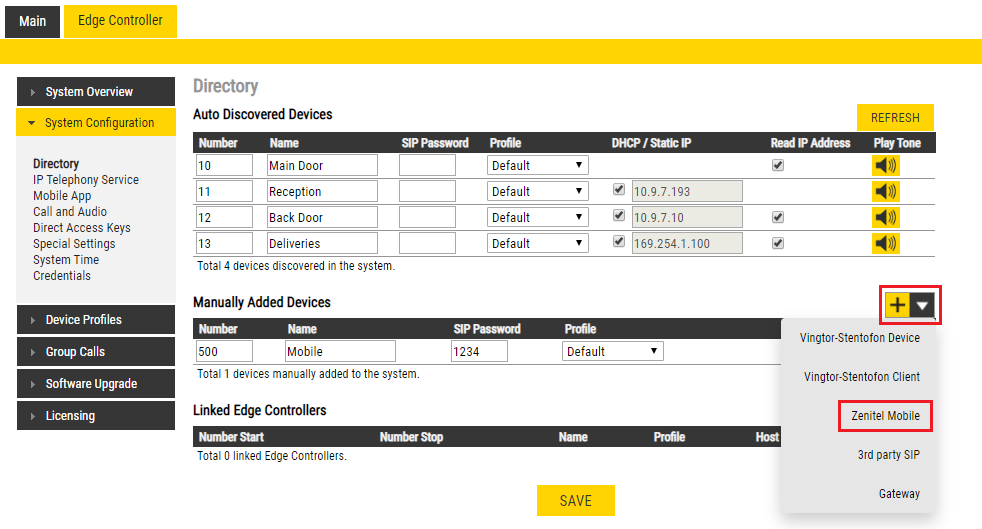Toggle static IP checkbox for Reception
The image size is (982, 529).
(x=619, y=190)
